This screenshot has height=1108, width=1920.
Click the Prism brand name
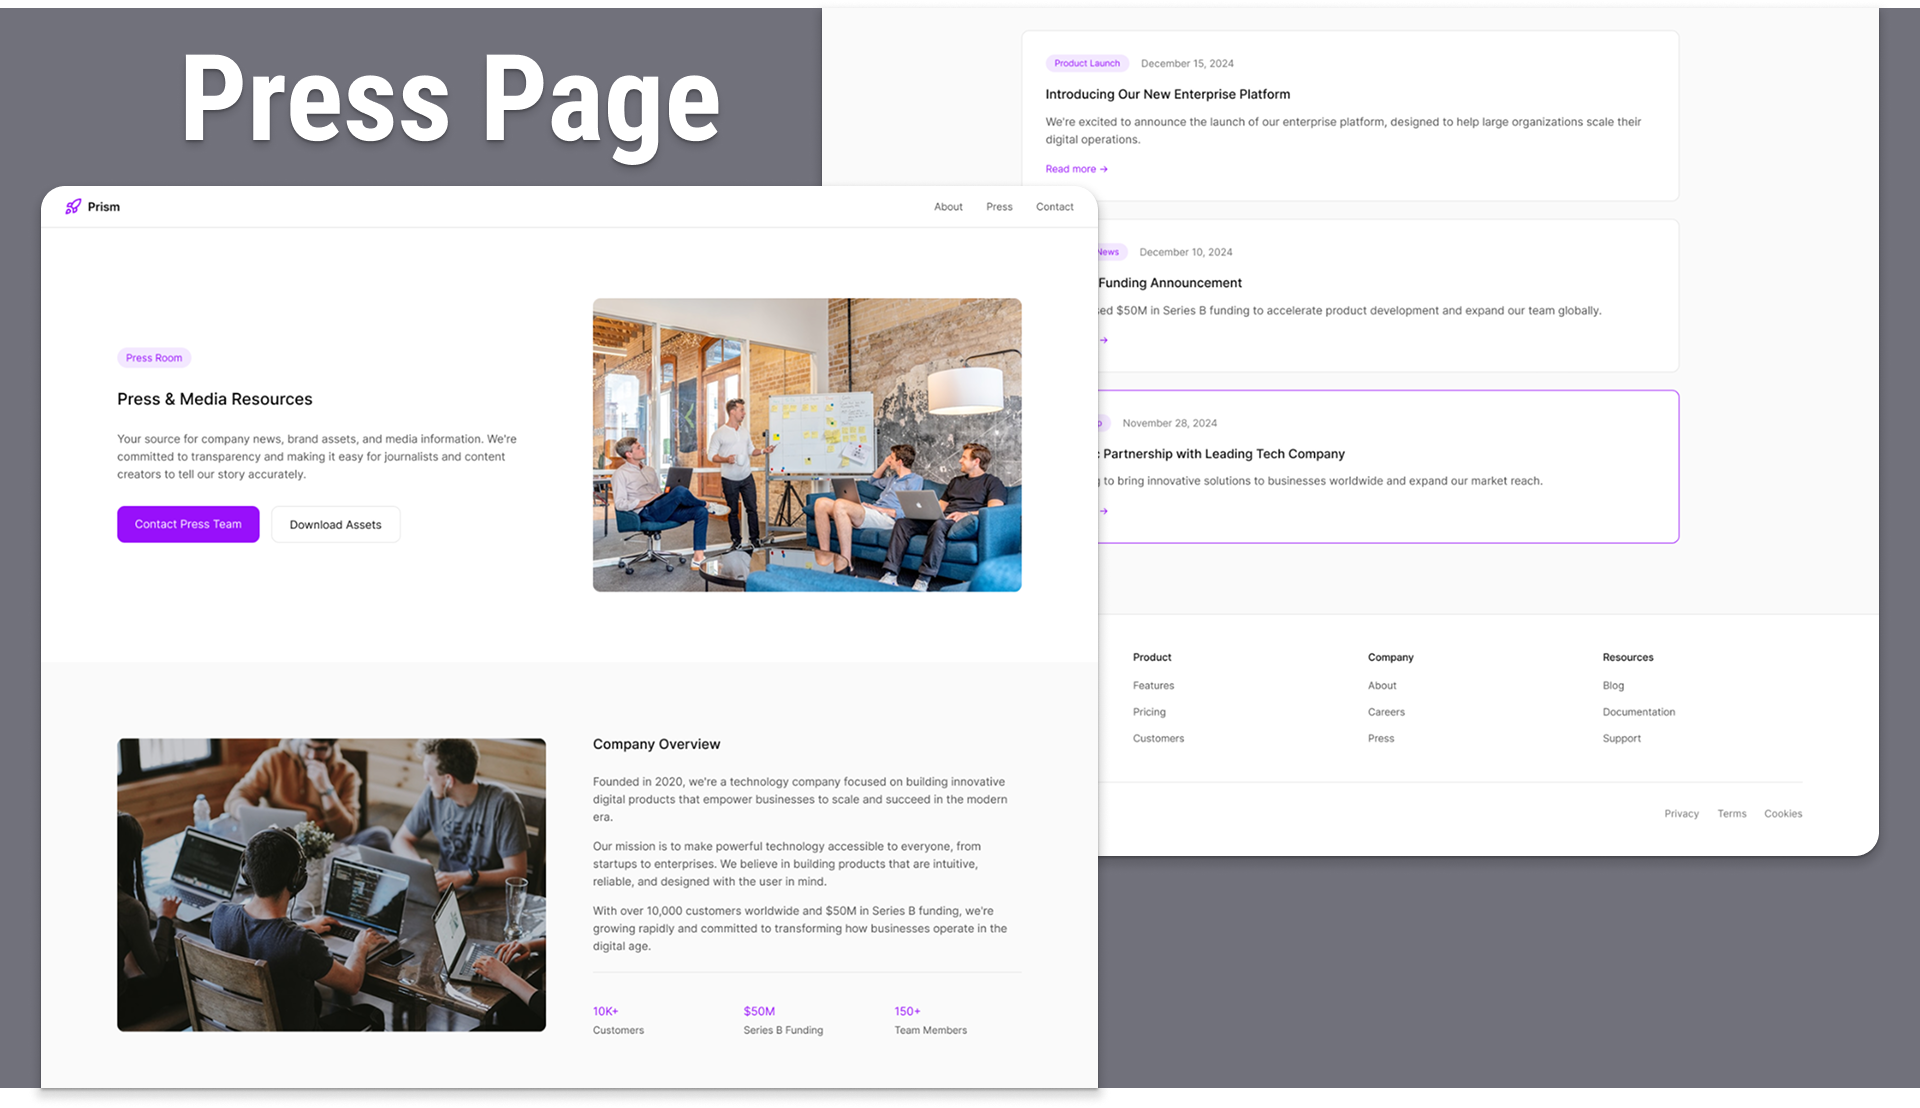103,207
